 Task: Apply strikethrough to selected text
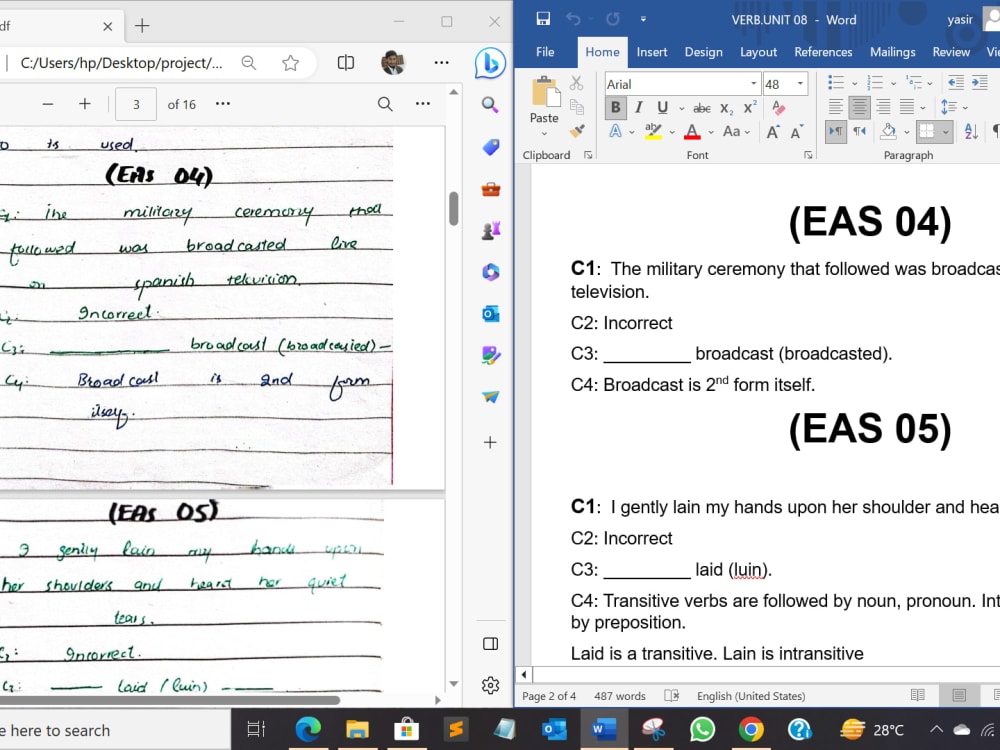(x=702, y=108)
